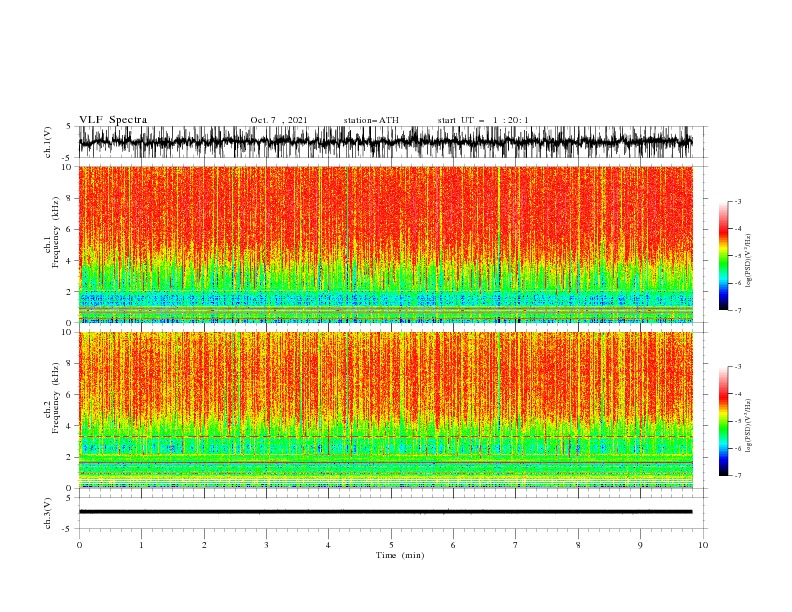
Task: Click the ch.3 voltage trace panel
Action: coord(392,513)
